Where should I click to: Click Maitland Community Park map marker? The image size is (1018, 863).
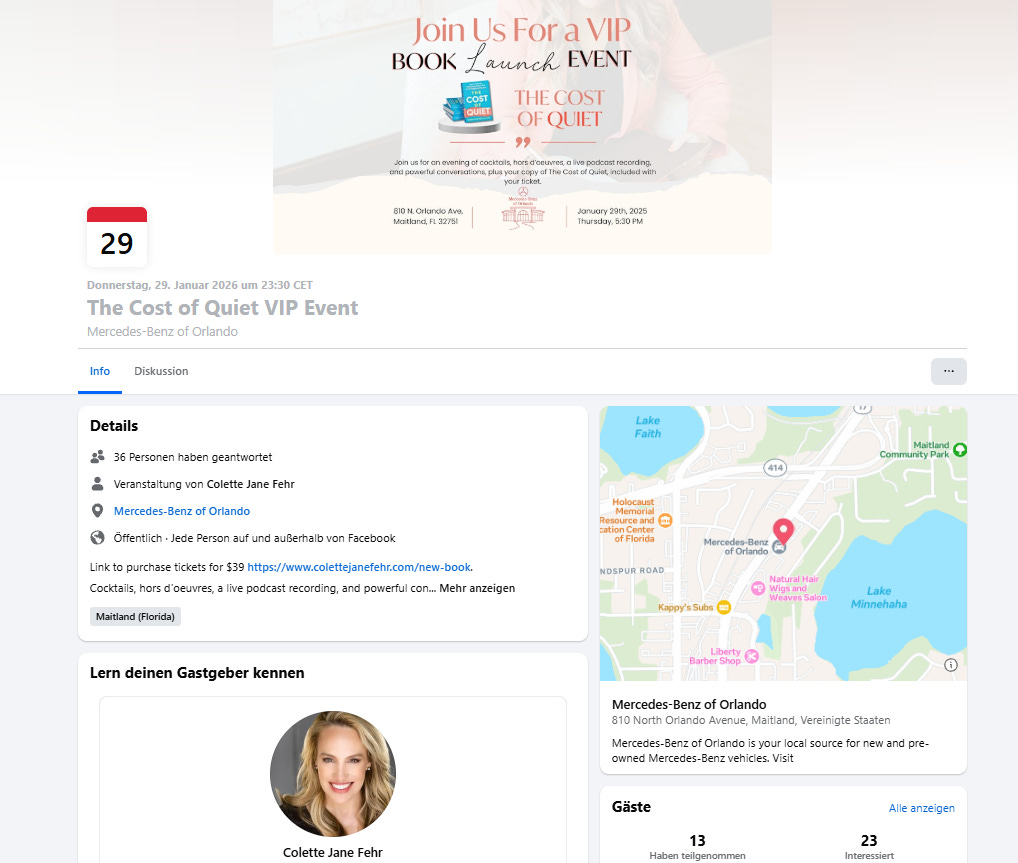coord(960,449)
